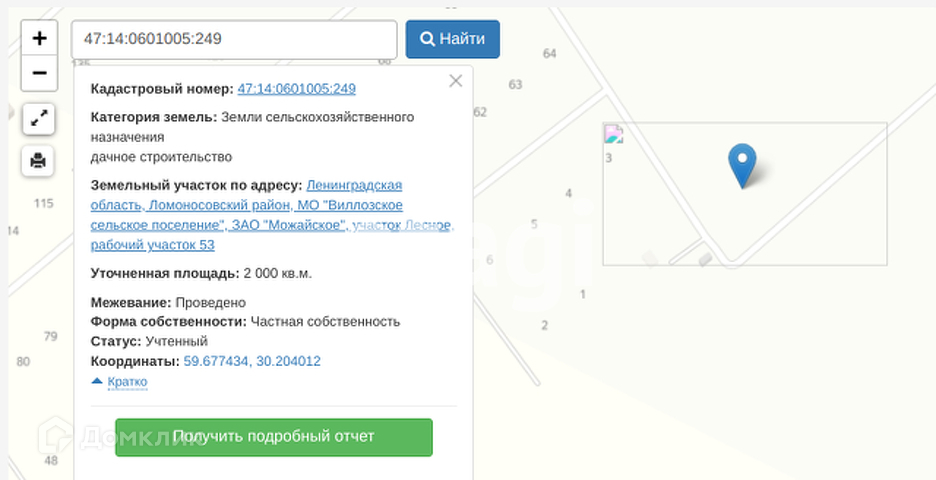Click plot number 64 on map
Viewport: 936px width, 480px height.
550,54
